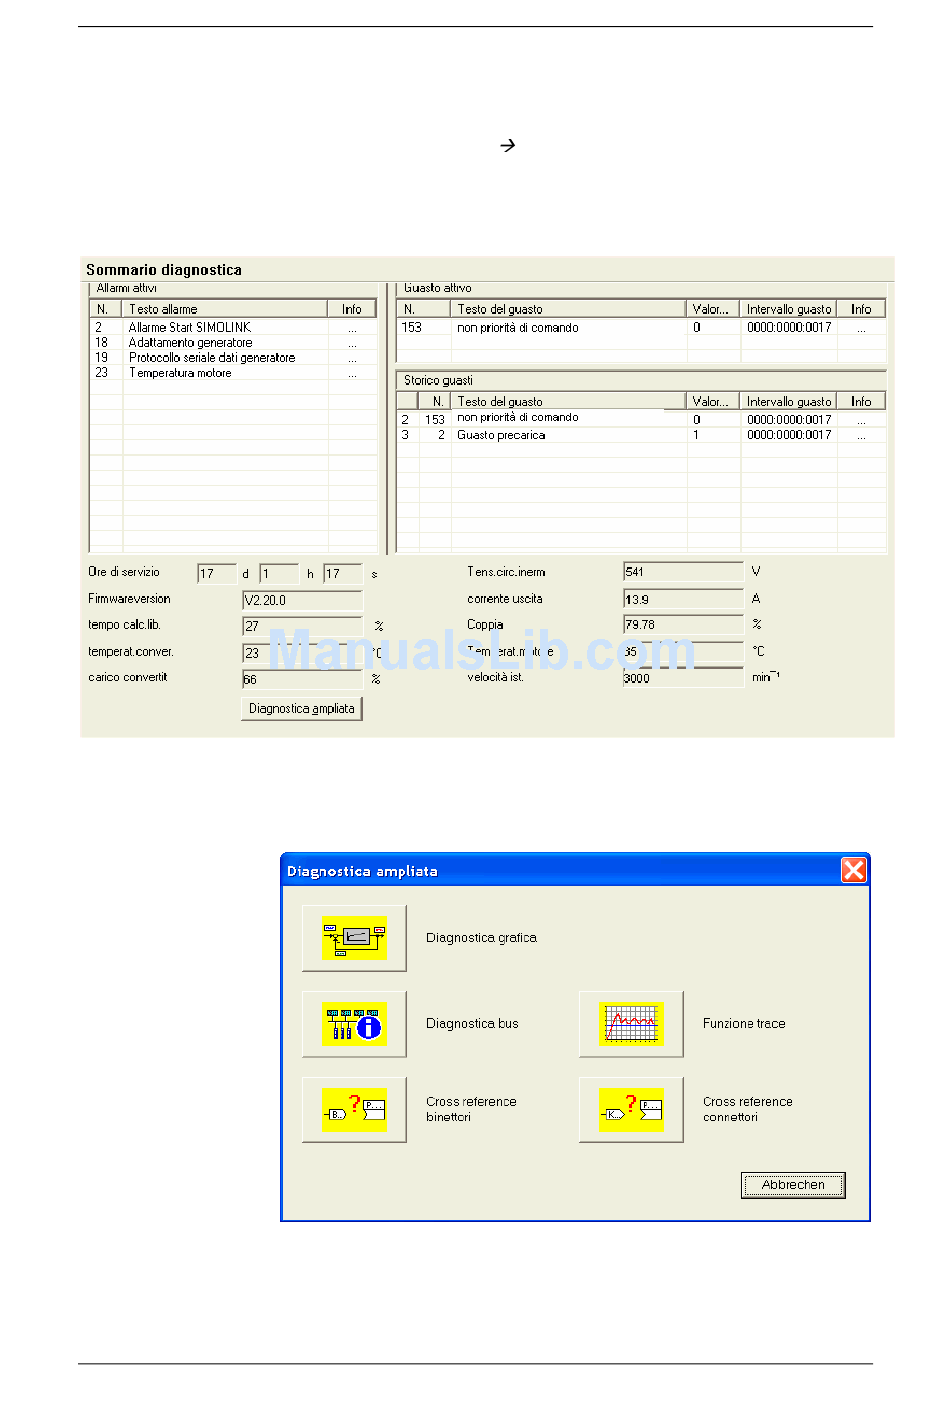The image size is (950, 1409).
Task: Show info for Allarme Start SIMOLINK
Action: pos(352,328)
